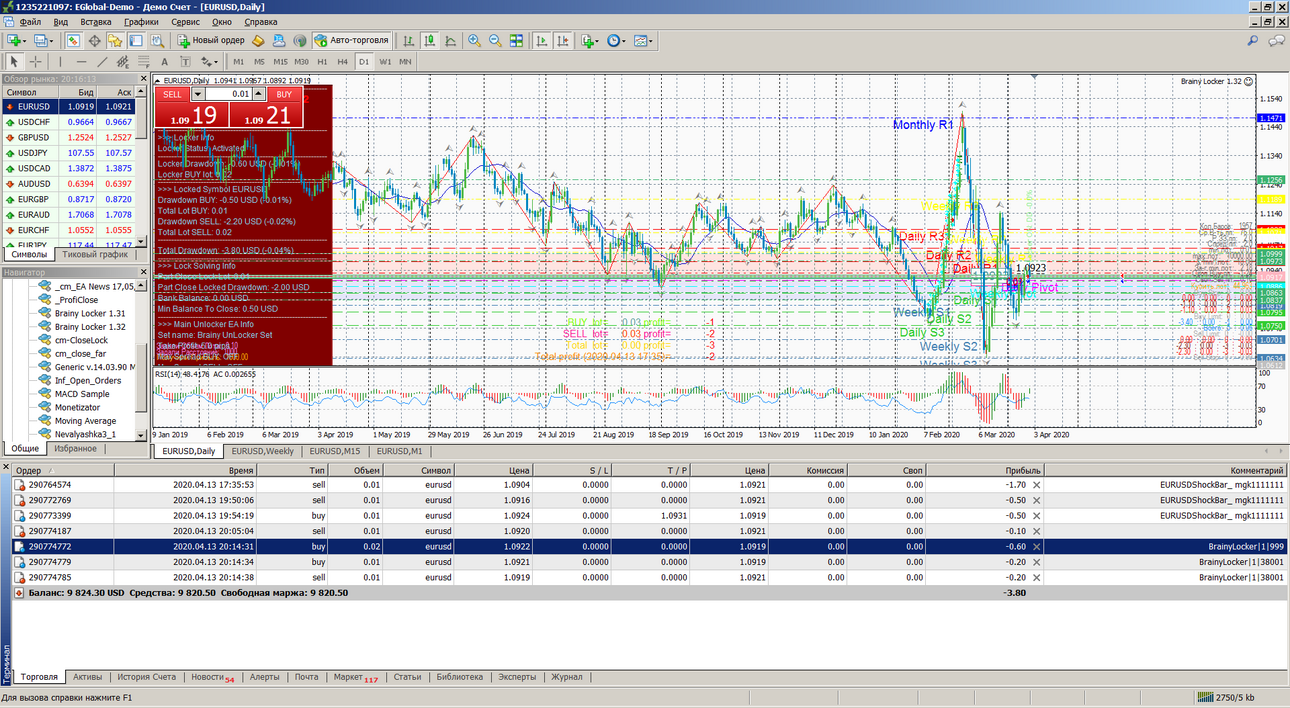Screen dimensions: 1290x708
Task: Click the Zoom Out magnifier icon
Action: click(x=495, y=41)
